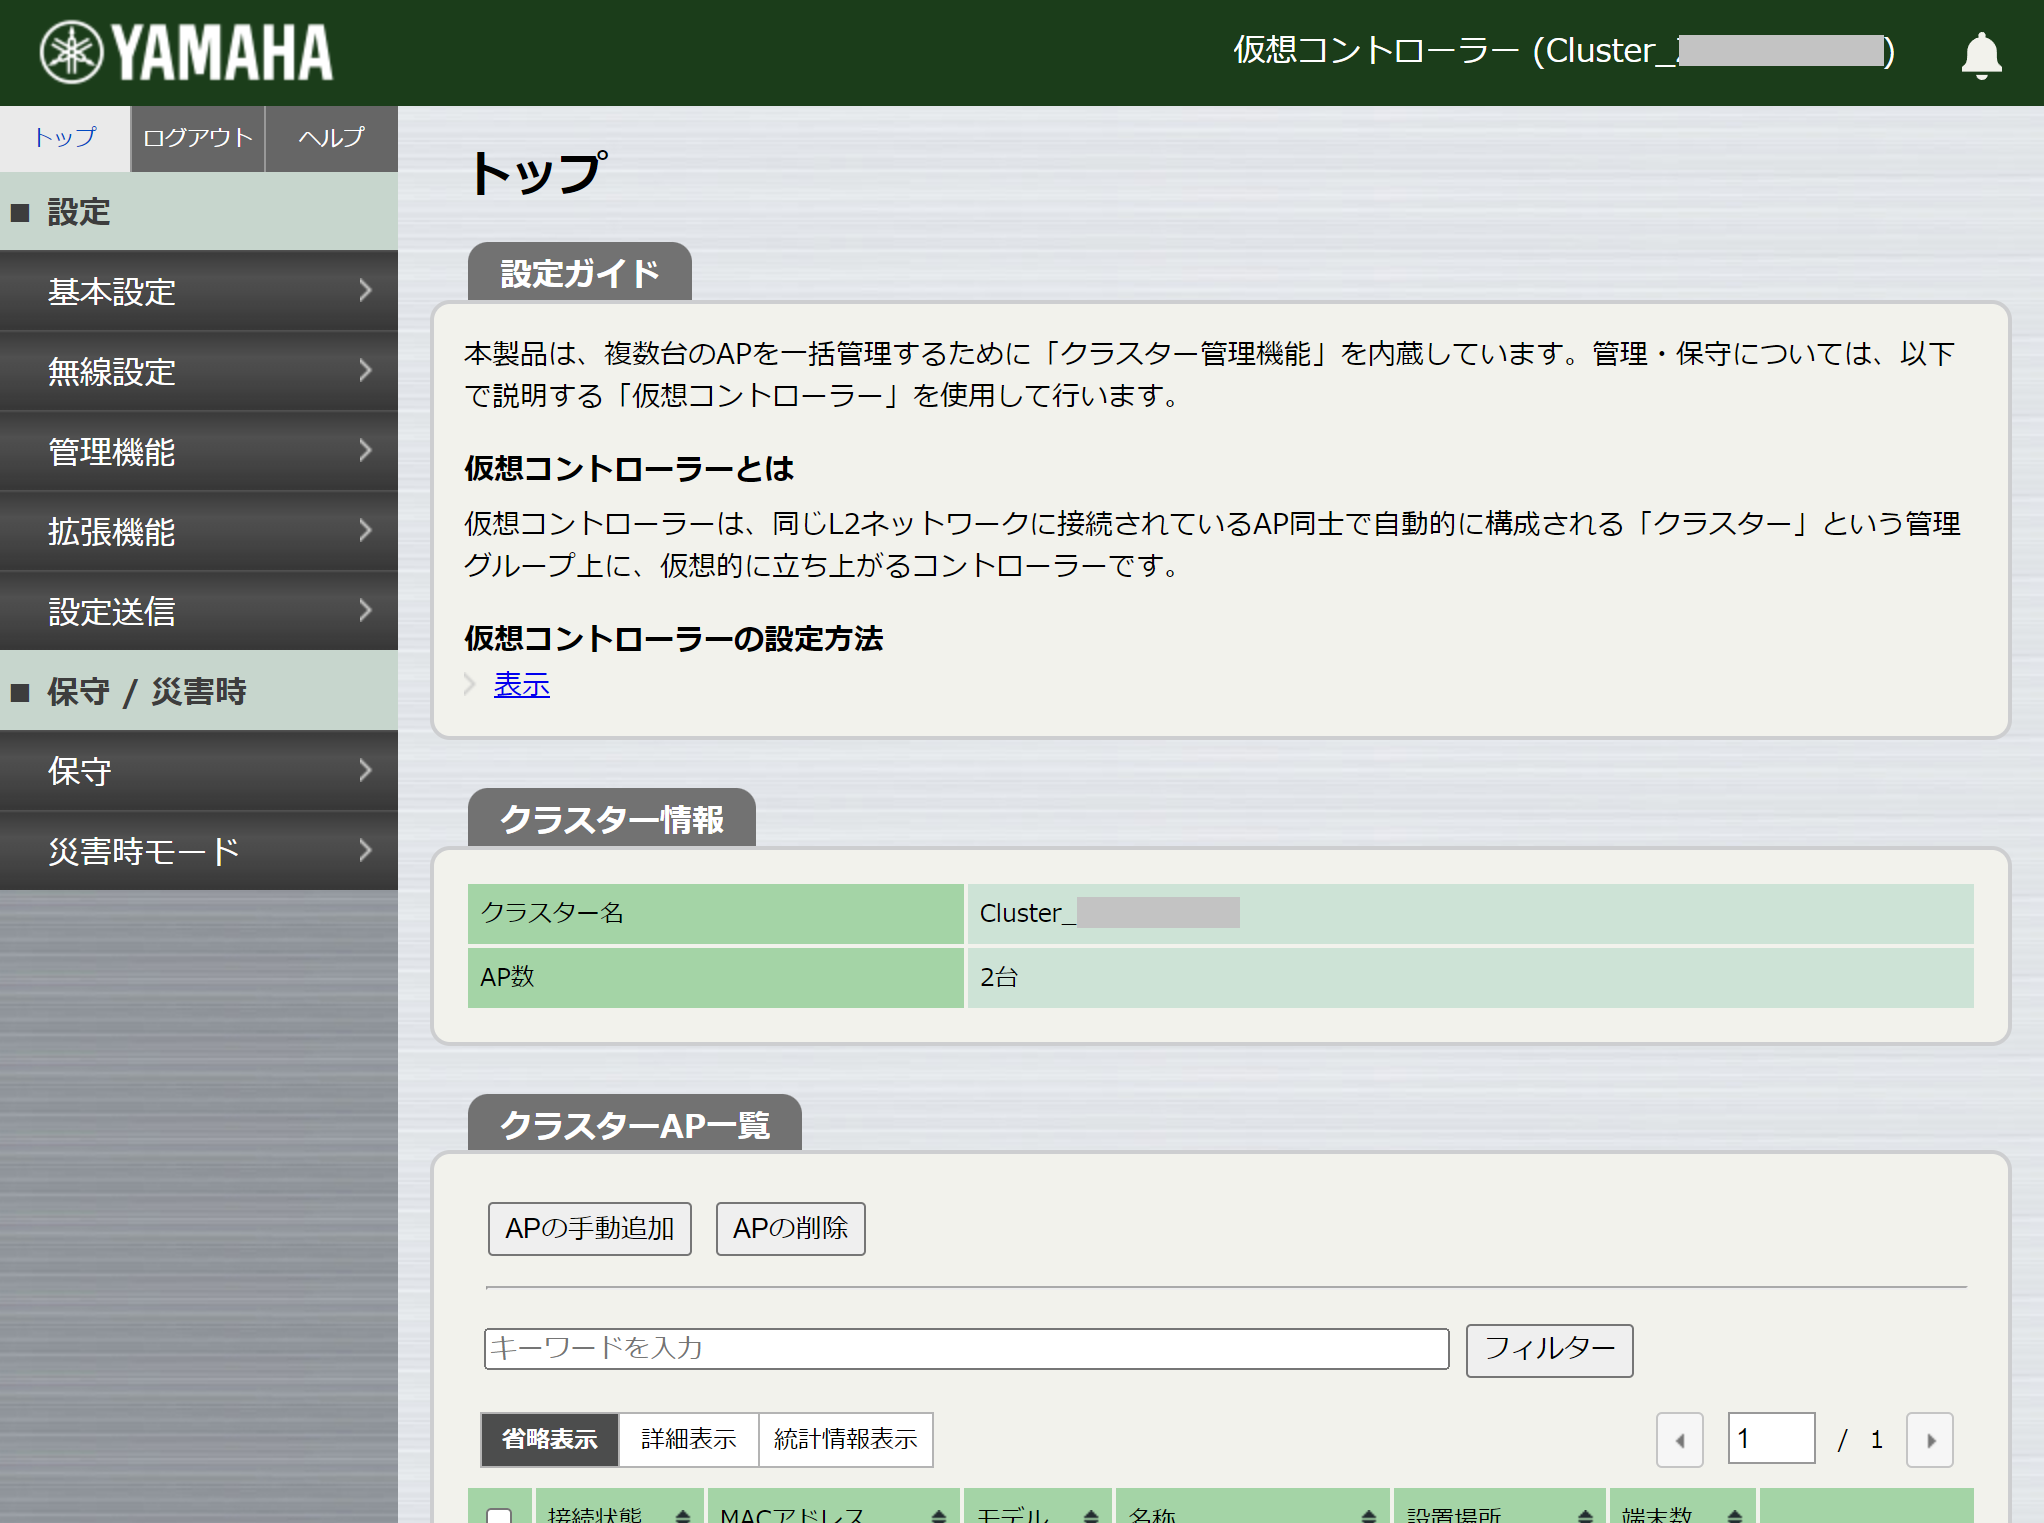Open the 表示 link under 設定方法

coord(521,684)
